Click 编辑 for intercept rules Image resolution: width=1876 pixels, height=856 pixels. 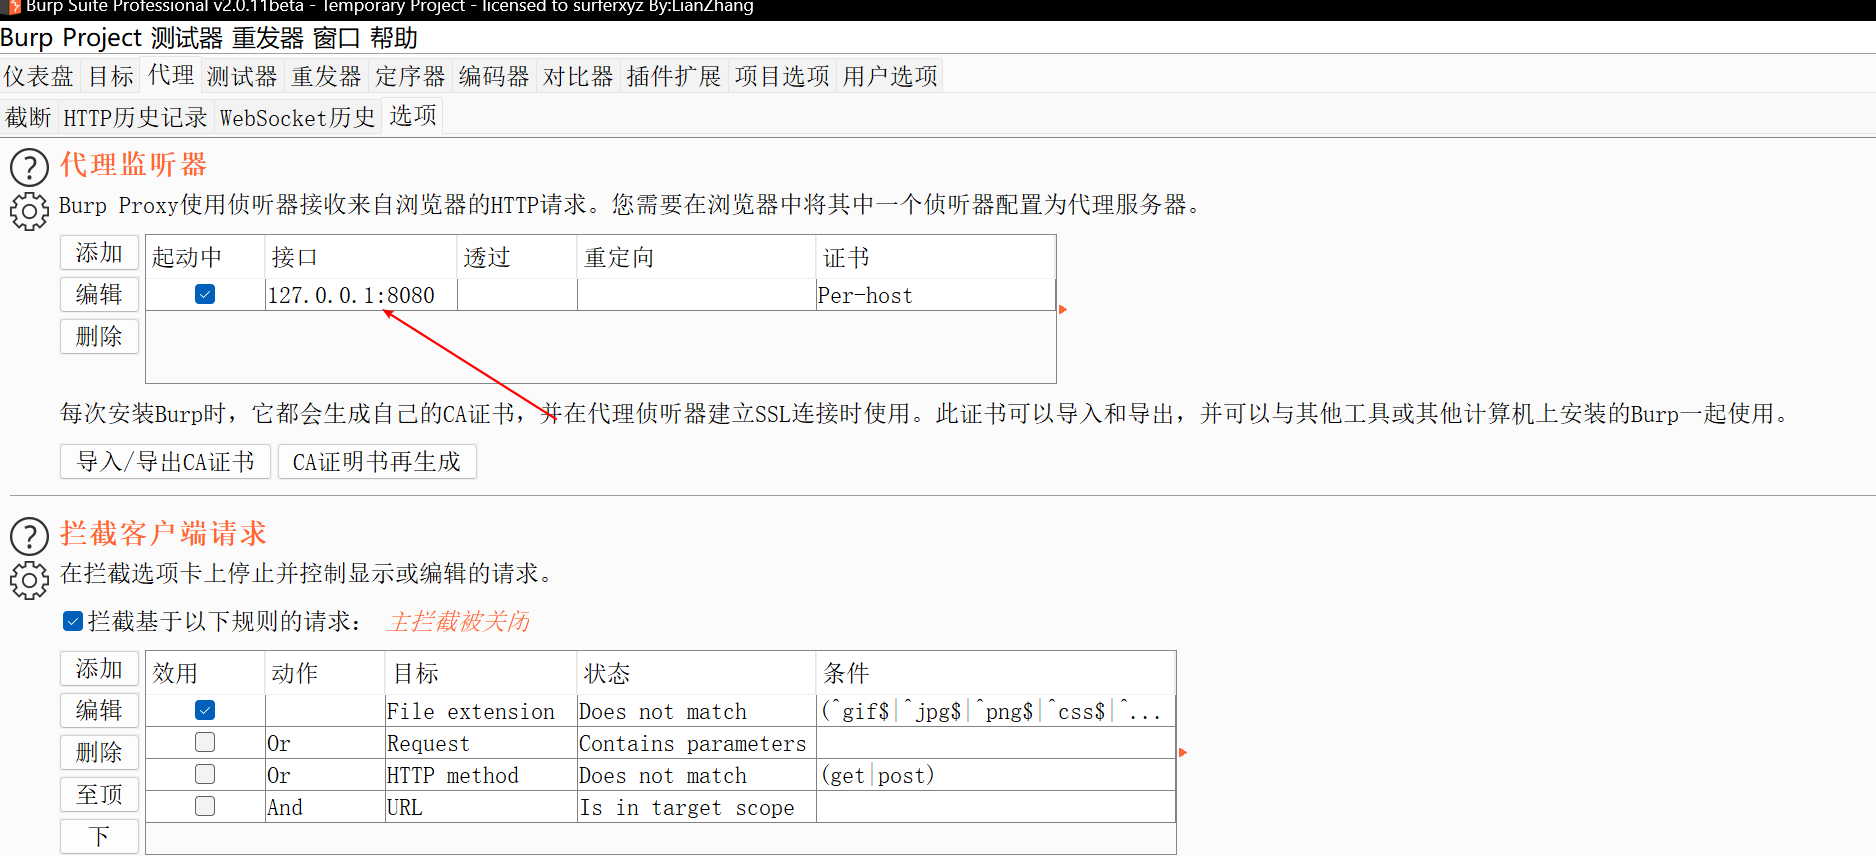(99, 710)
